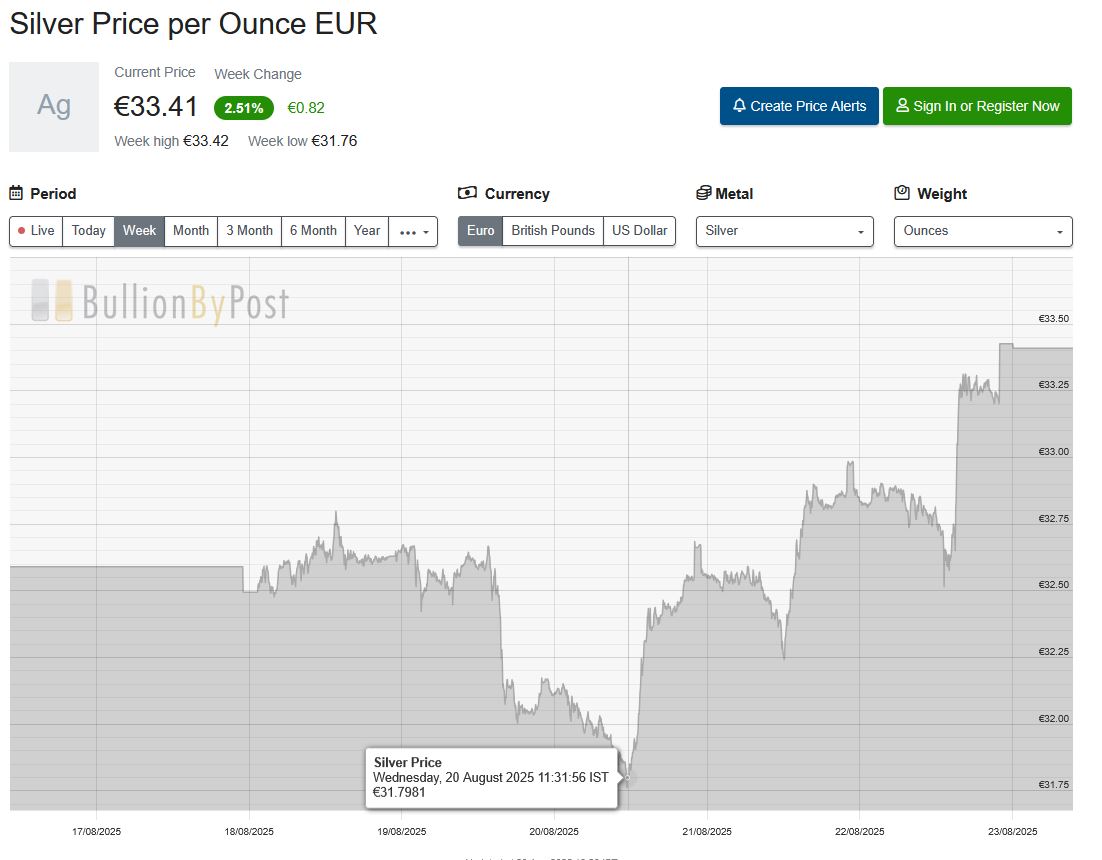Click the €32.00 y-axis label

coord(1054,718)
